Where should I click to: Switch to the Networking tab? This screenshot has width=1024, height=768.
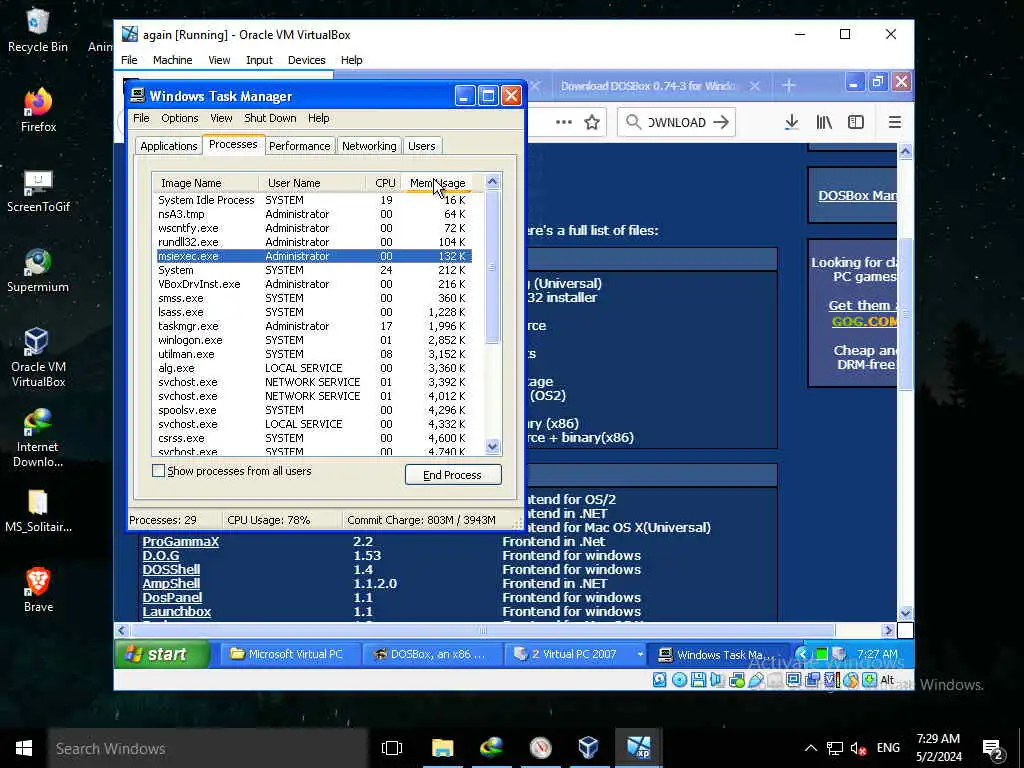pyautogui.click(x=369, y=146)
